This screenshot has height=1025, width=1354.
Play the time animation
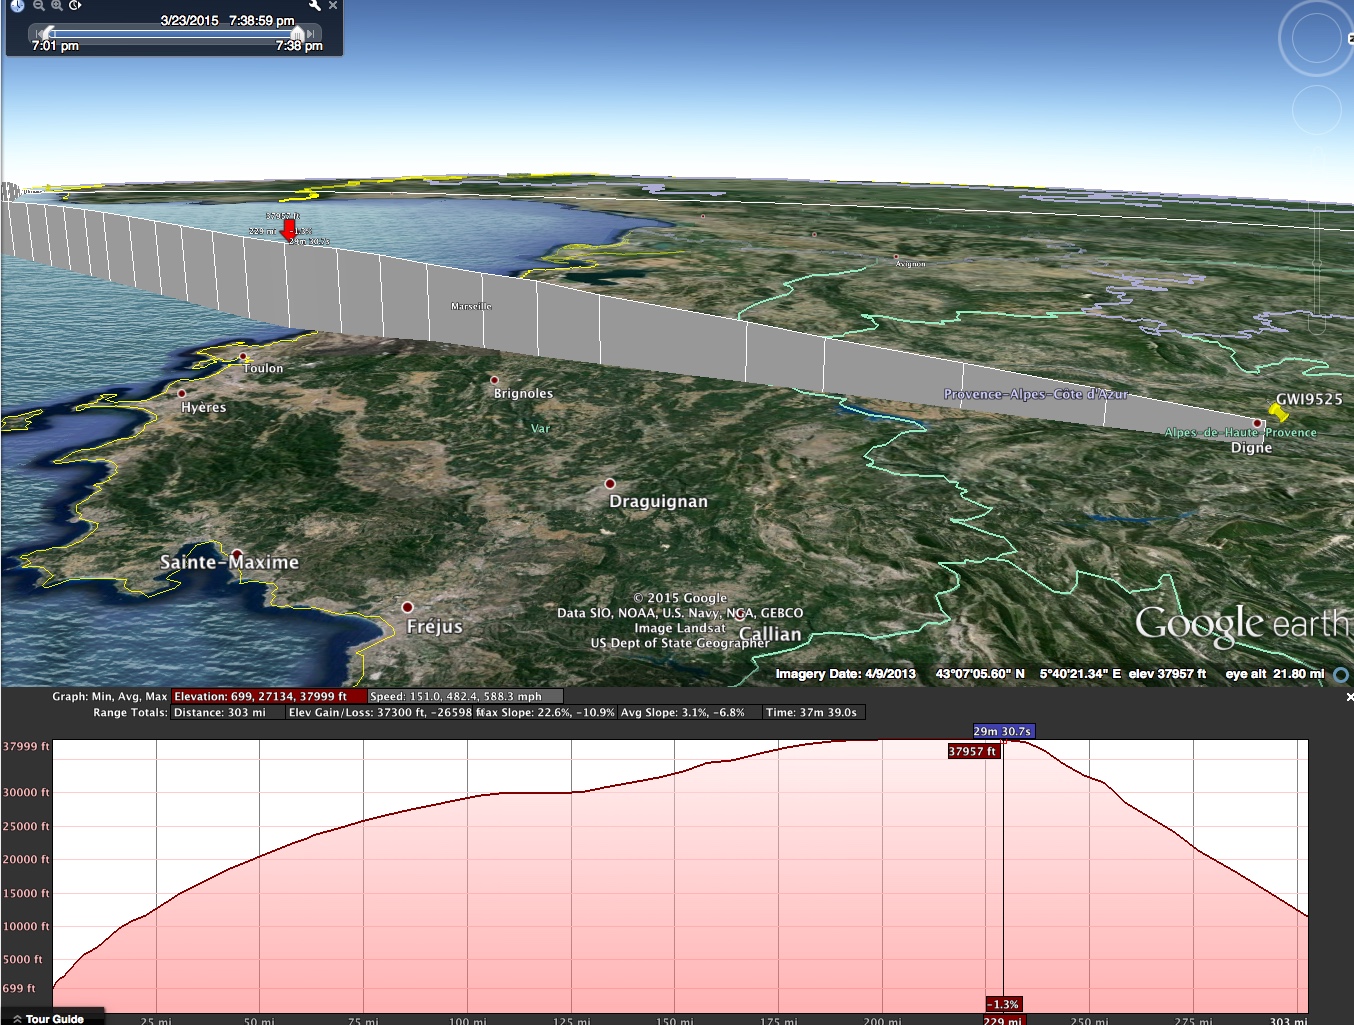point(75,6)
